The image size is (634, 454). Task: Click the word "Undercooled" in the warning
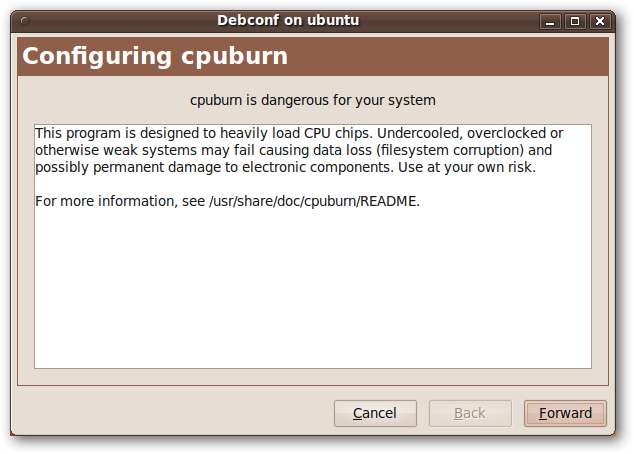pyautogui.click(x=419, y=134)
